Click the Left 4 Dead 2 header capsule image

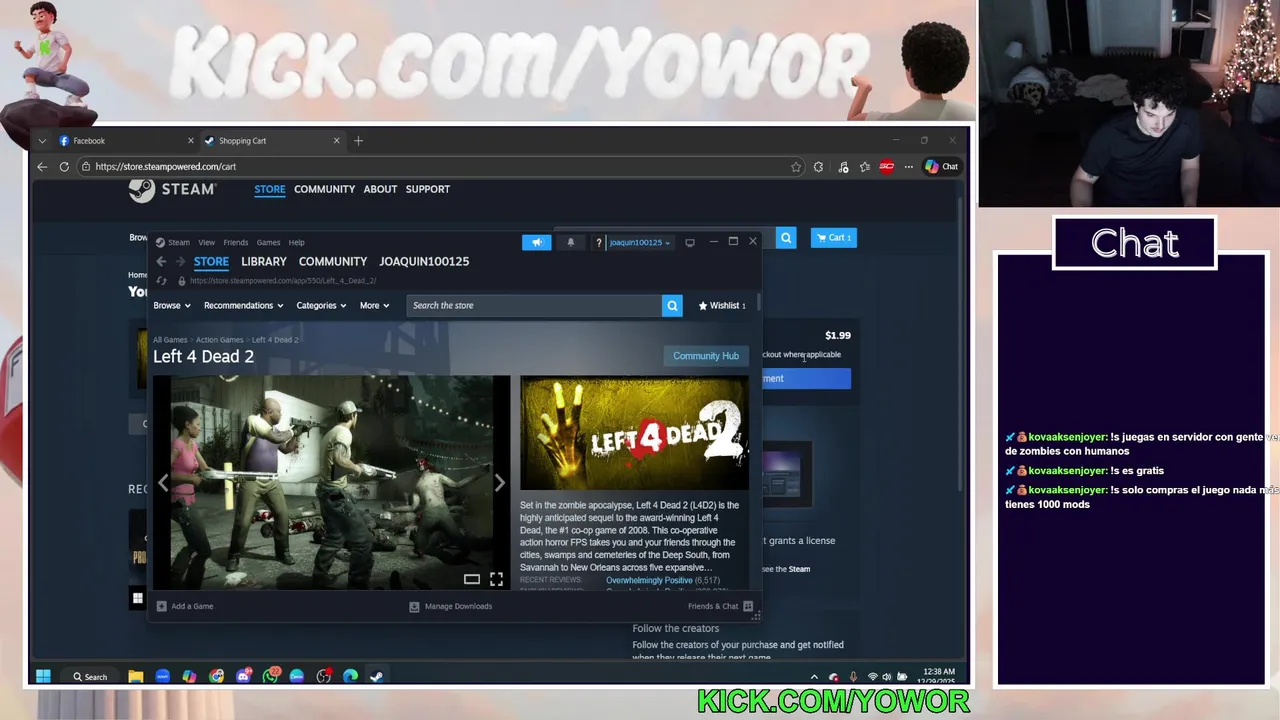pyautogui.click(x=634, y=433)
